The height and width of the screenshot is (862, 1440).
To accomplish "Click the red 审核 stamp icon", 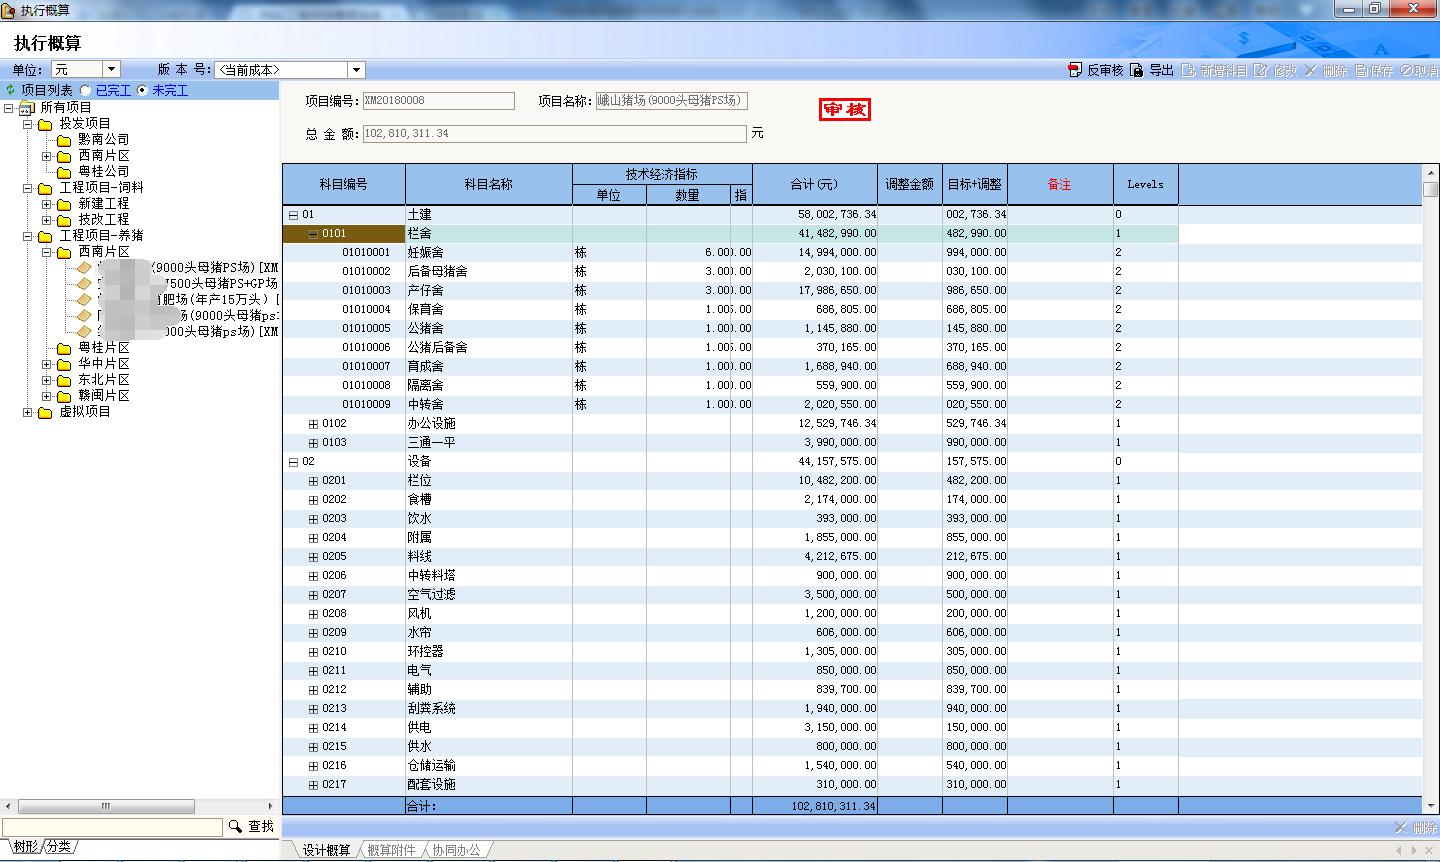I will (844, 109).
